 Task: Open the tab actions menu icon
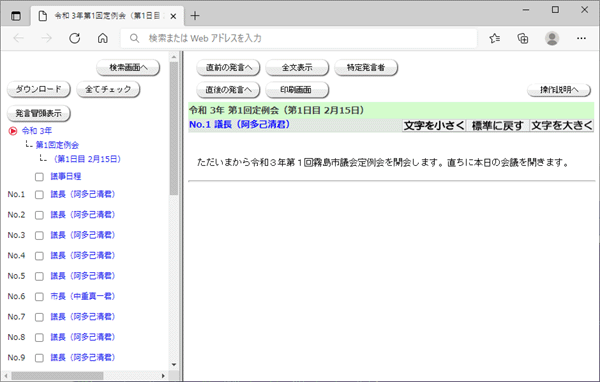[x=16, y=16]
